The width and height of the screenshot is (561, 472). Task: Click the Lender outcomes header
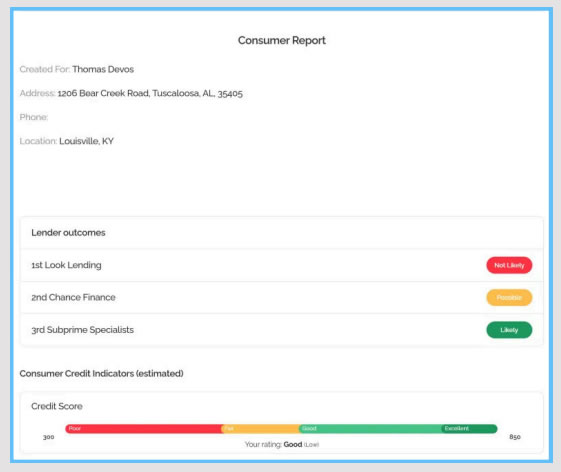click(x=68, y=233)
